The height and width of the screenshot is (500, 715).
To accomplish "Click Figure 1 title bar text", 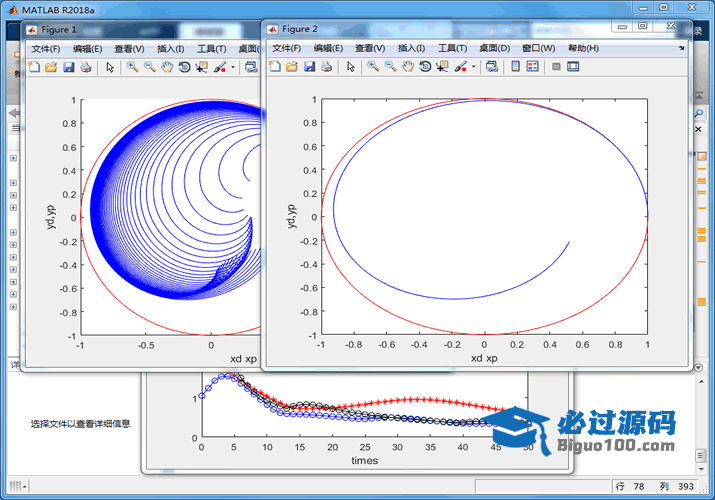I will point(59,30).
